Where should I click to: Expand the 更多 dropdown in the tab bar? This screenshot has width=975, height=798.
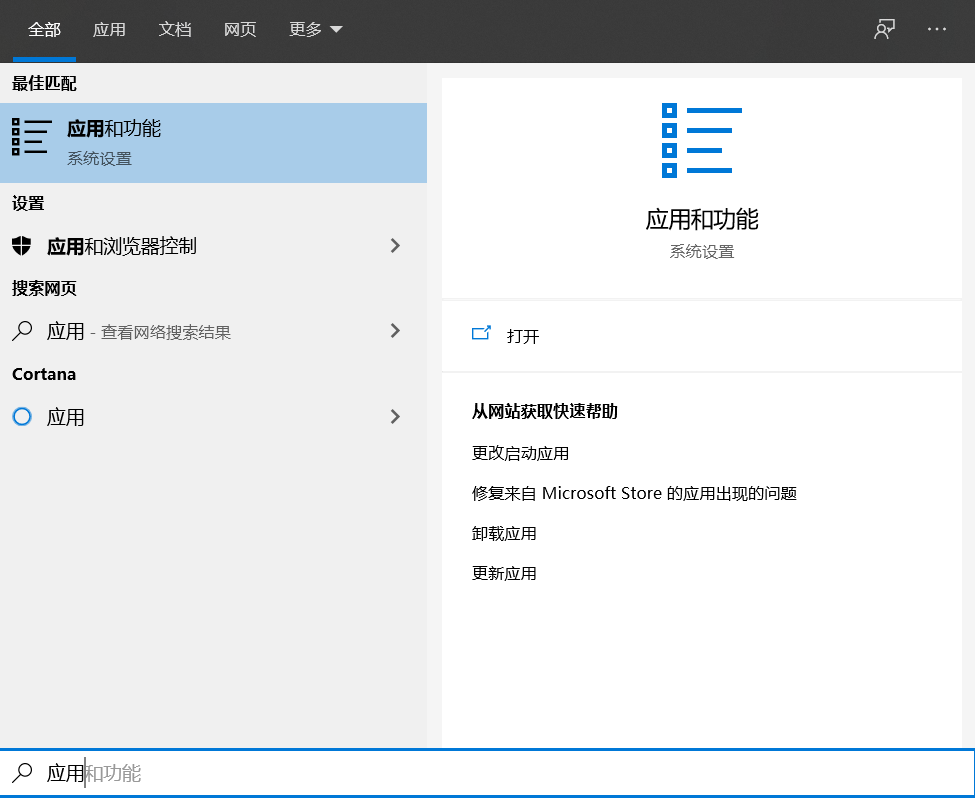(x=315, y=29)
